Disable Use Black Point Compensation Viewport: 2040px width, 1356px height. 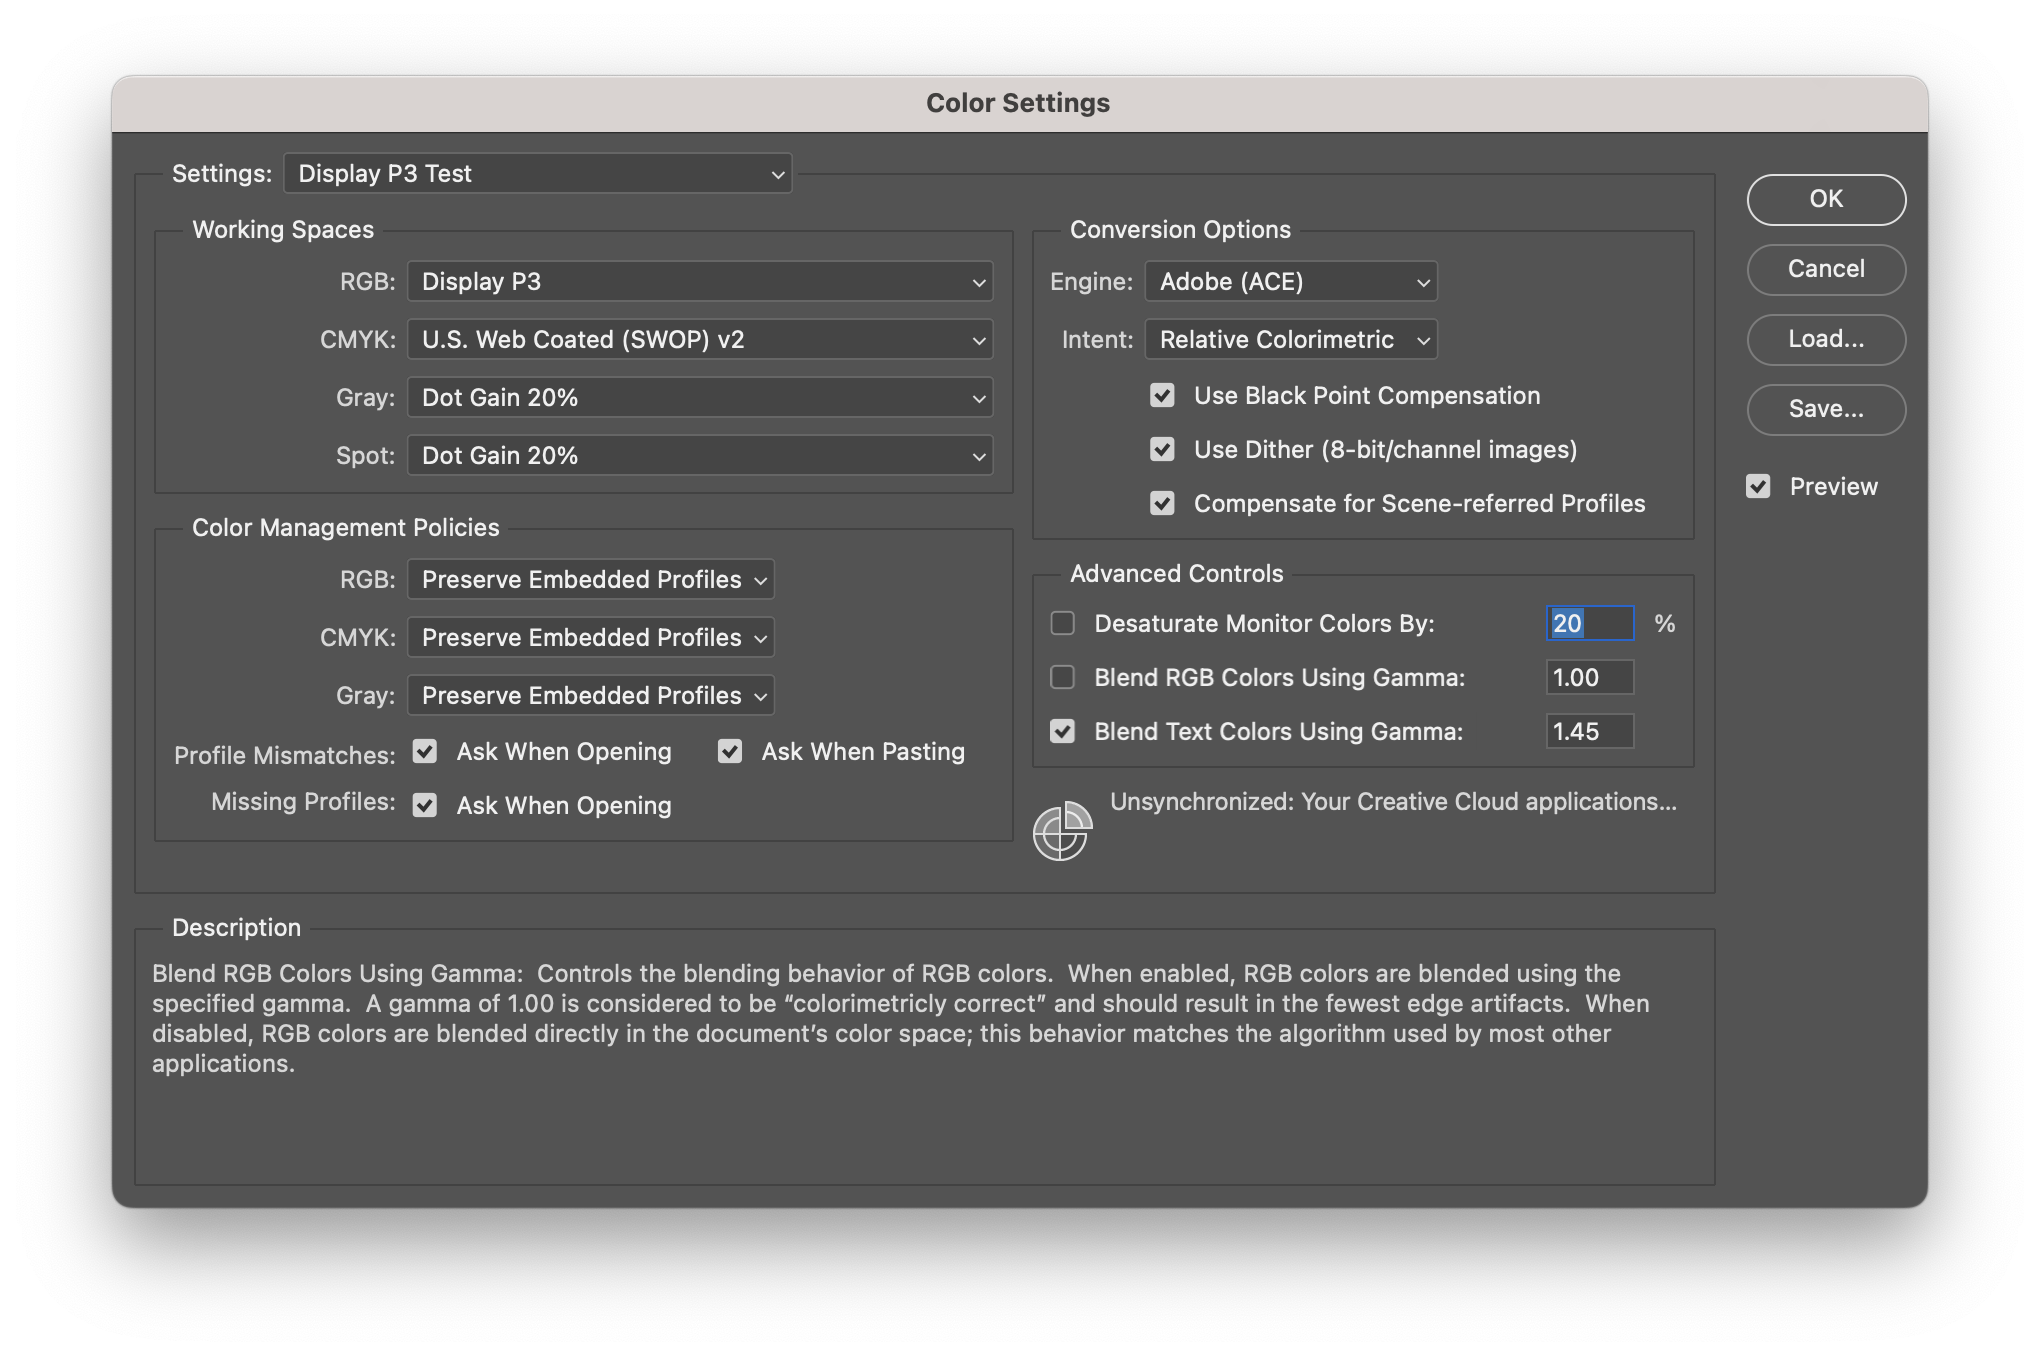(1162, 395)
